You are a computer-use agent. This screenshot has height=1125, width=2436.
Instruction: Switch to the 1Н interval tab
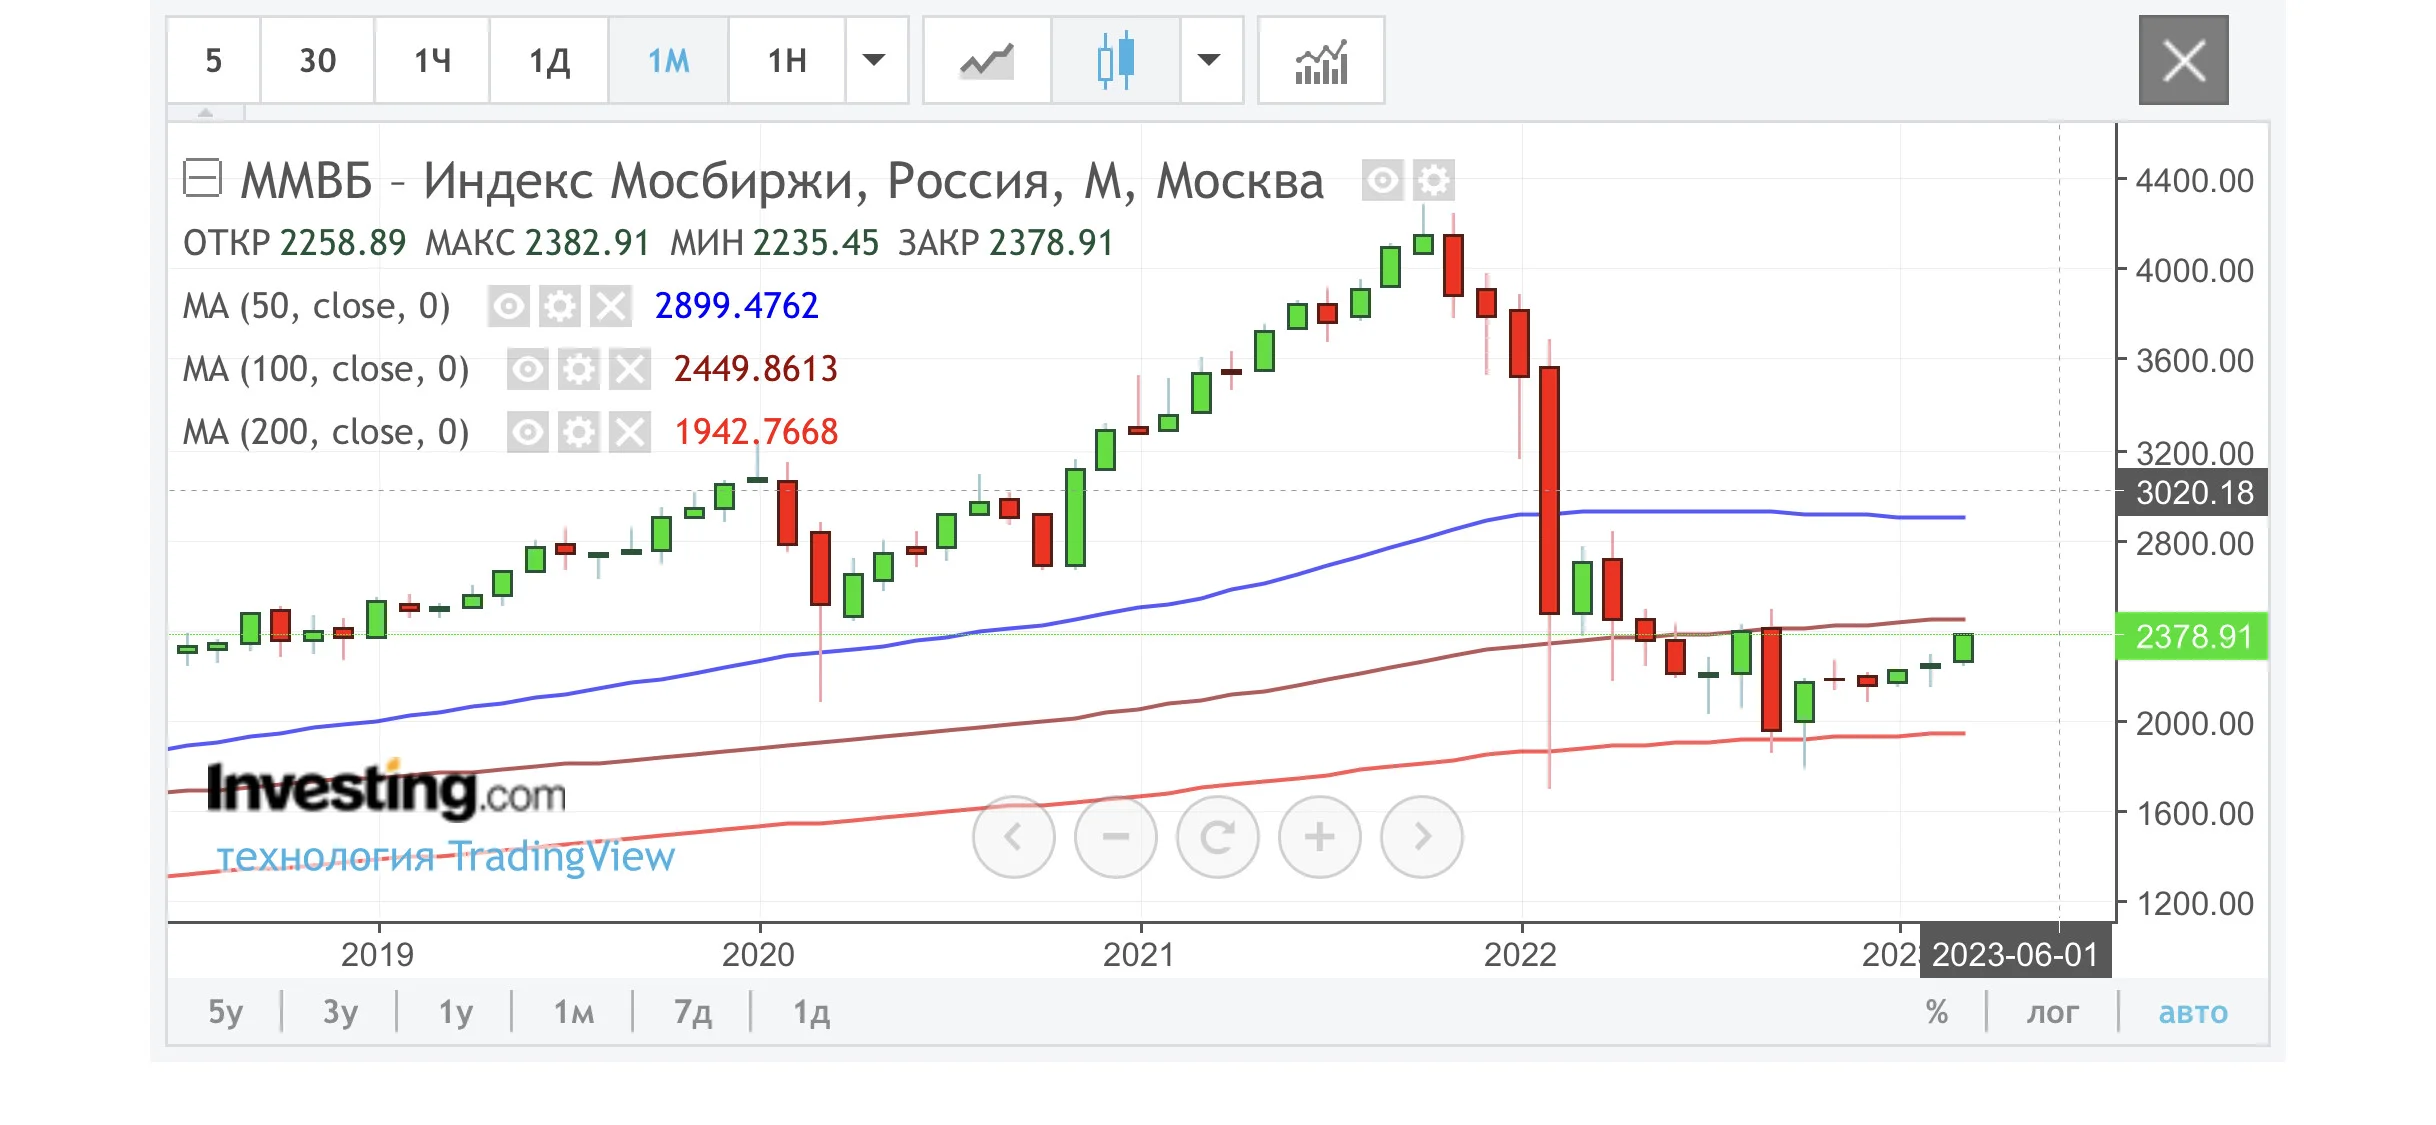(787, 61)
